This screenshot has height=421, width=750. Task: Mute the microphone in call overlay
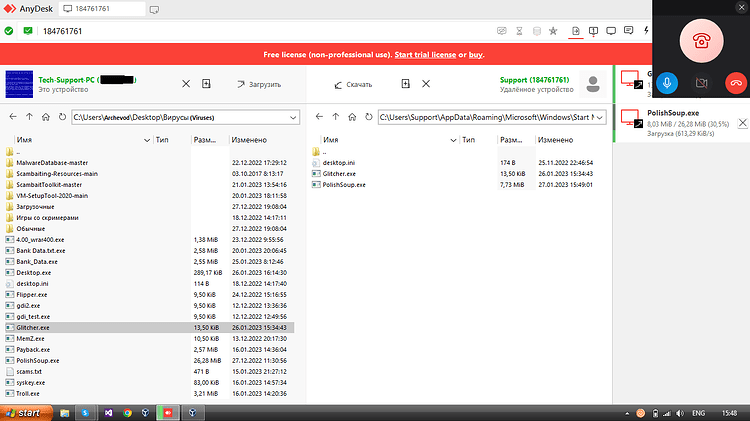(667, 83)
